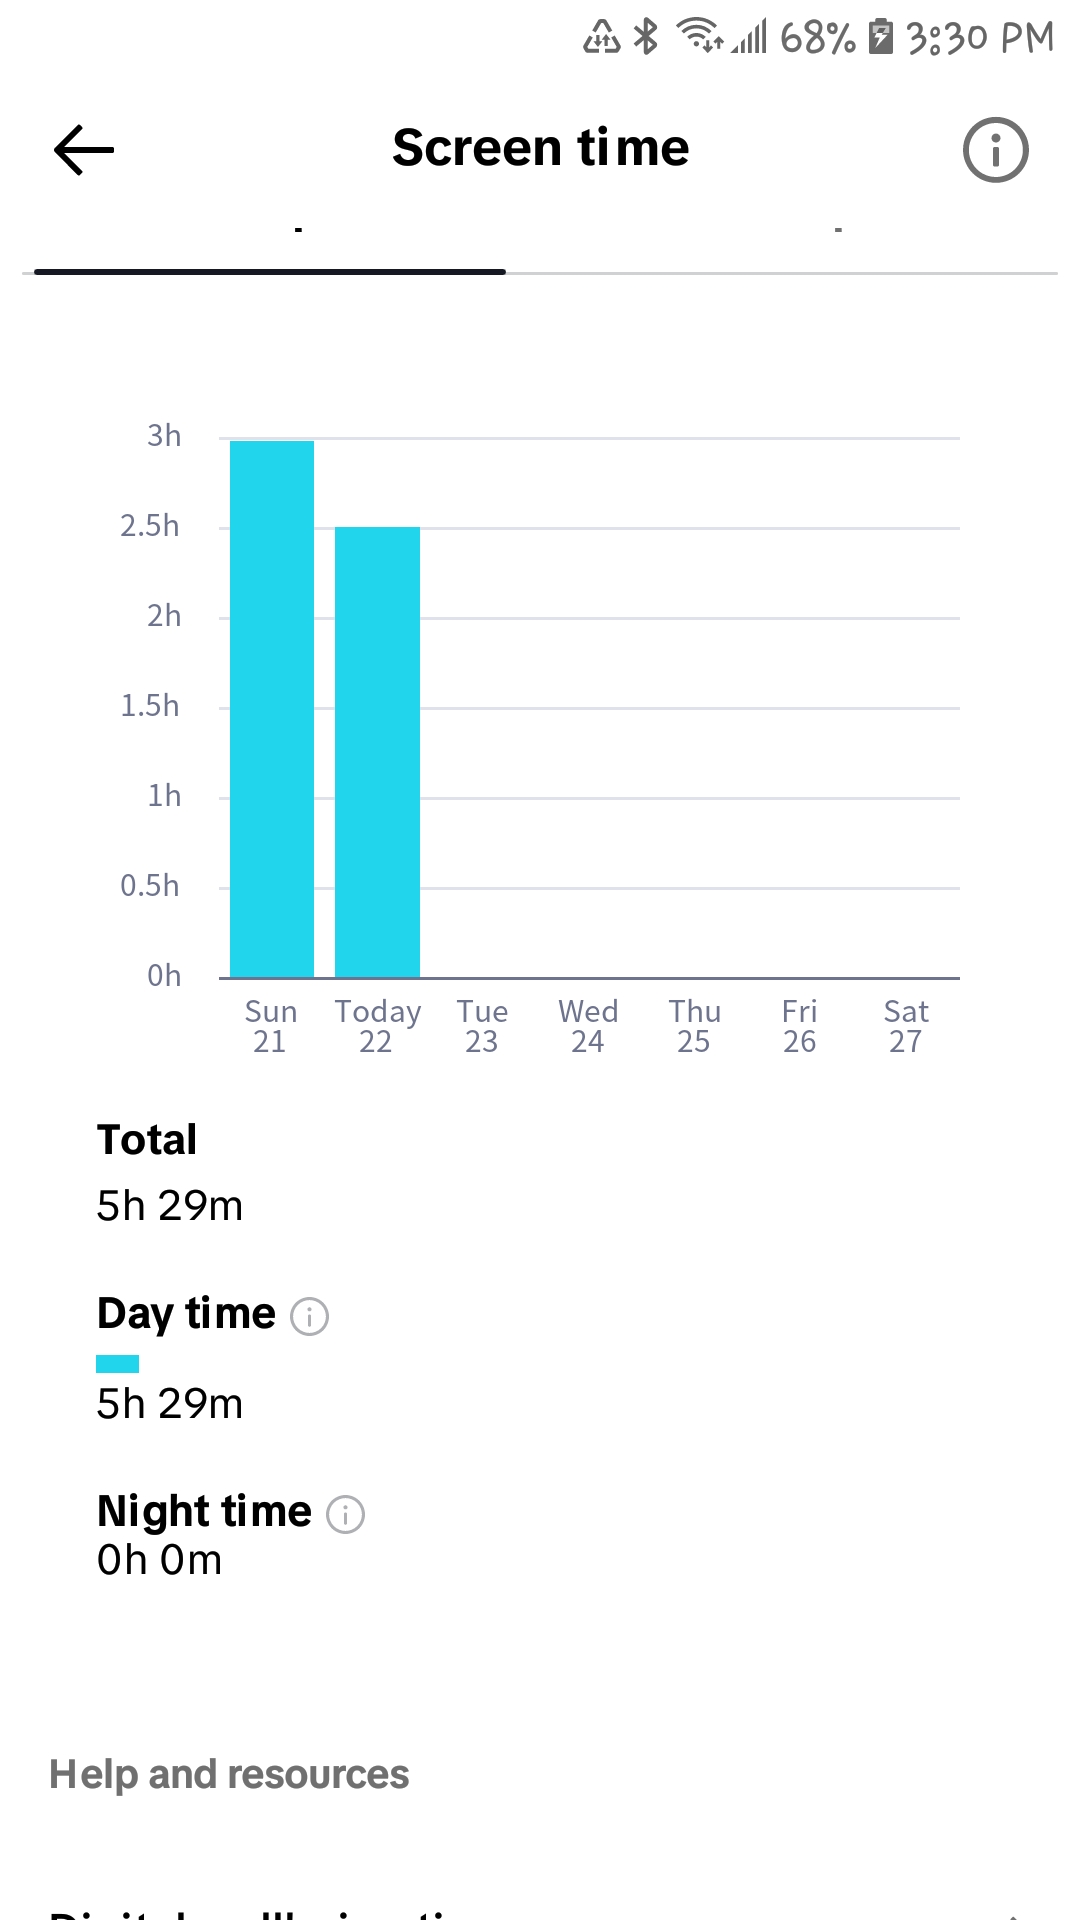Tap the Bluetooth status icon

click(648, 37)
